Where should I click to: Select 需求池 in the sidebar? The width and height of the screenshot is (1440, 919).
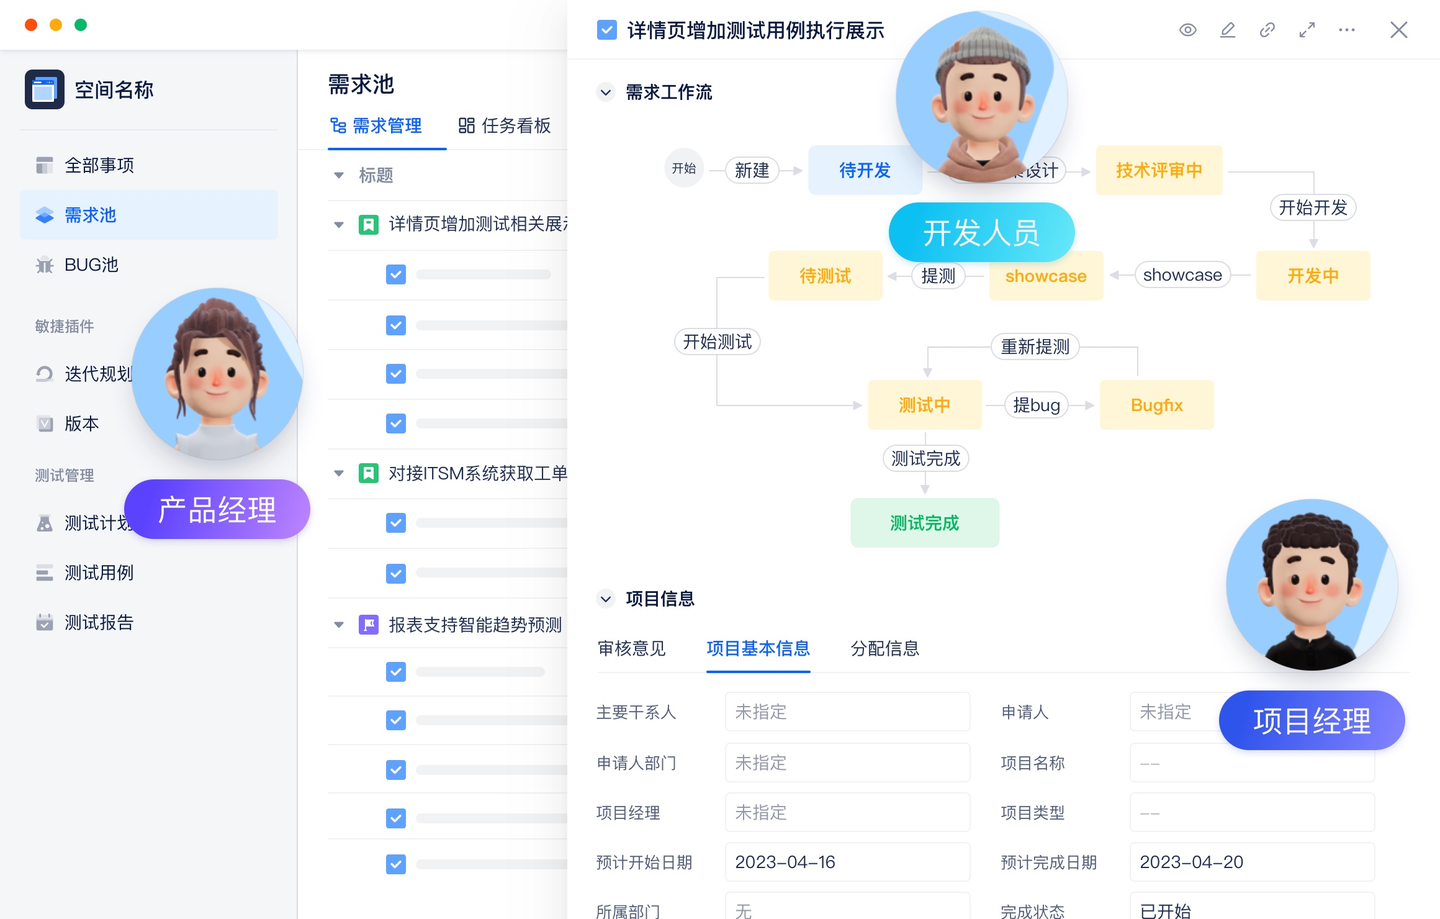click(149, 215)
